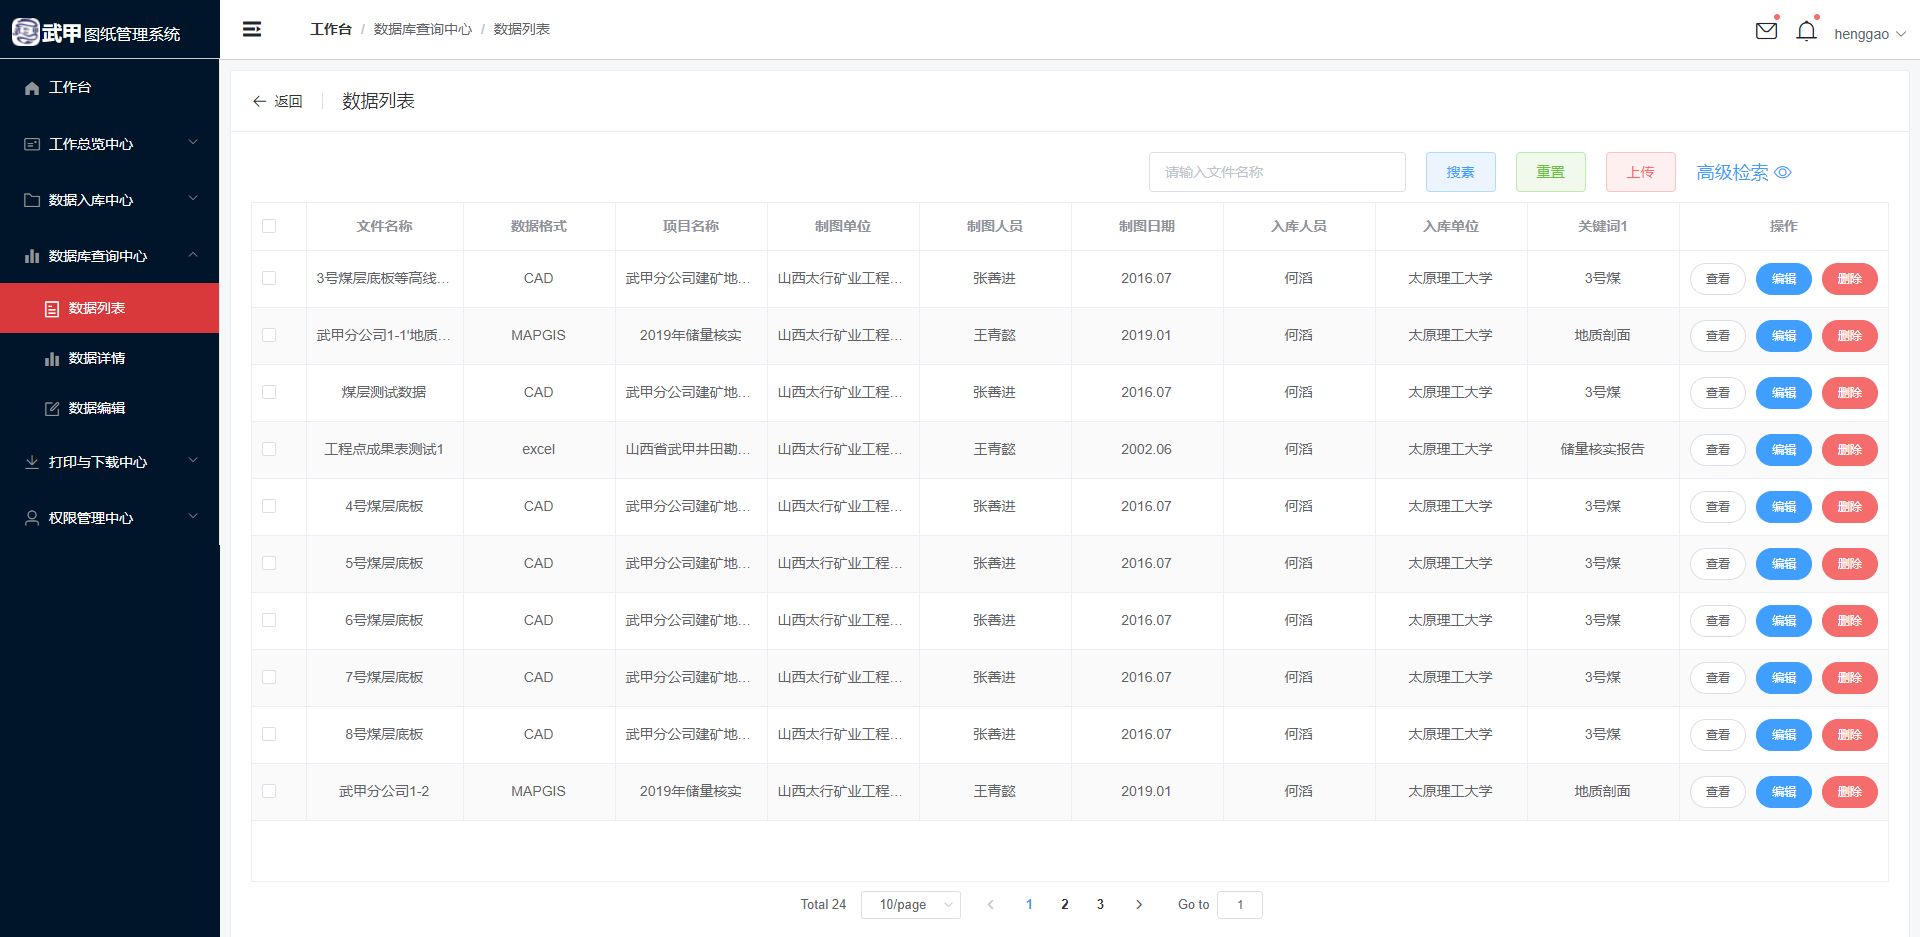Click the bar chart icon for 数据详情
The height and width of the screenshot is (937, 1920).
(52, 358)
